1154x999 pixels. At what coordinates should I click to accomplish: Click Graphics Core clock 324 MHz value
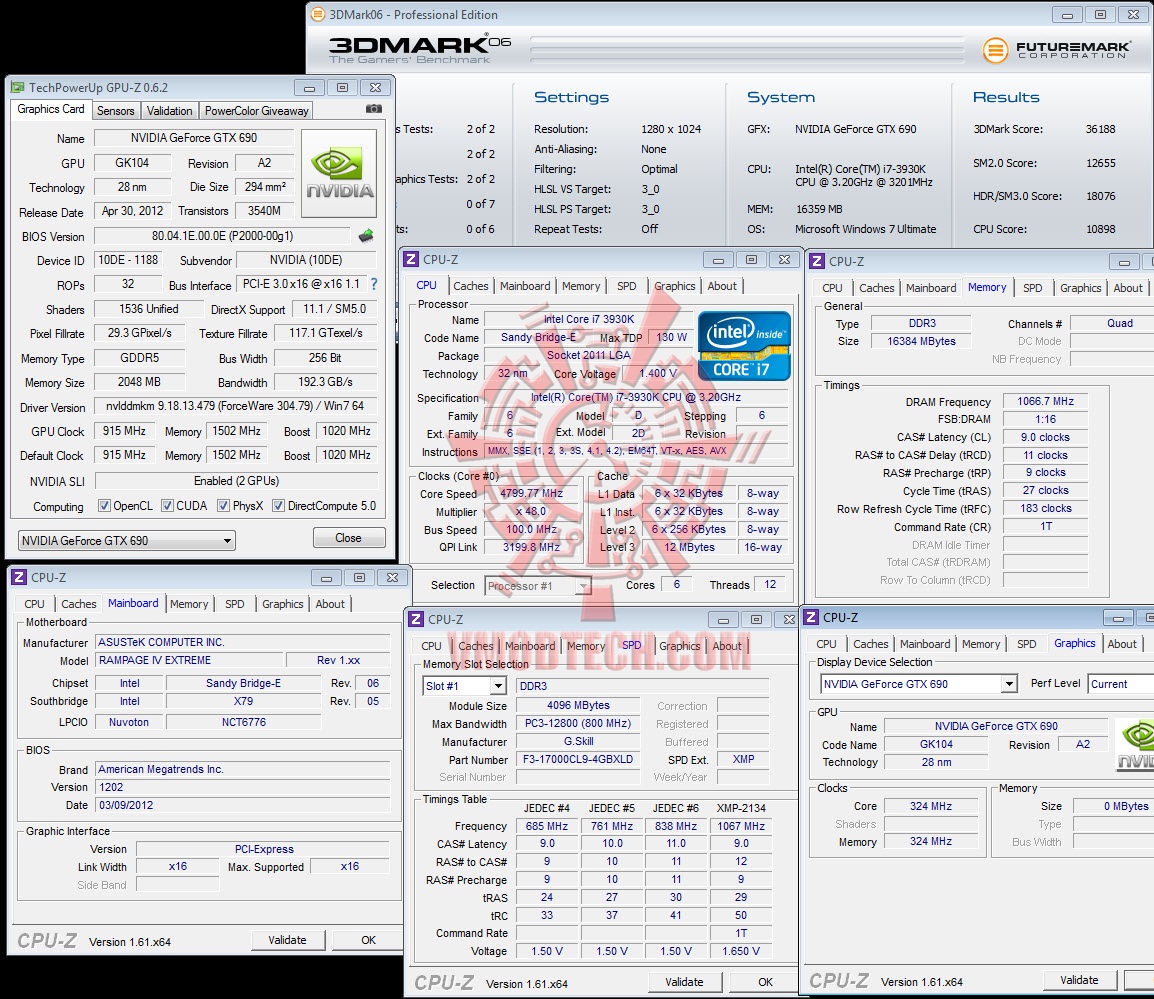pyautogui.click(x=931, y=806)
